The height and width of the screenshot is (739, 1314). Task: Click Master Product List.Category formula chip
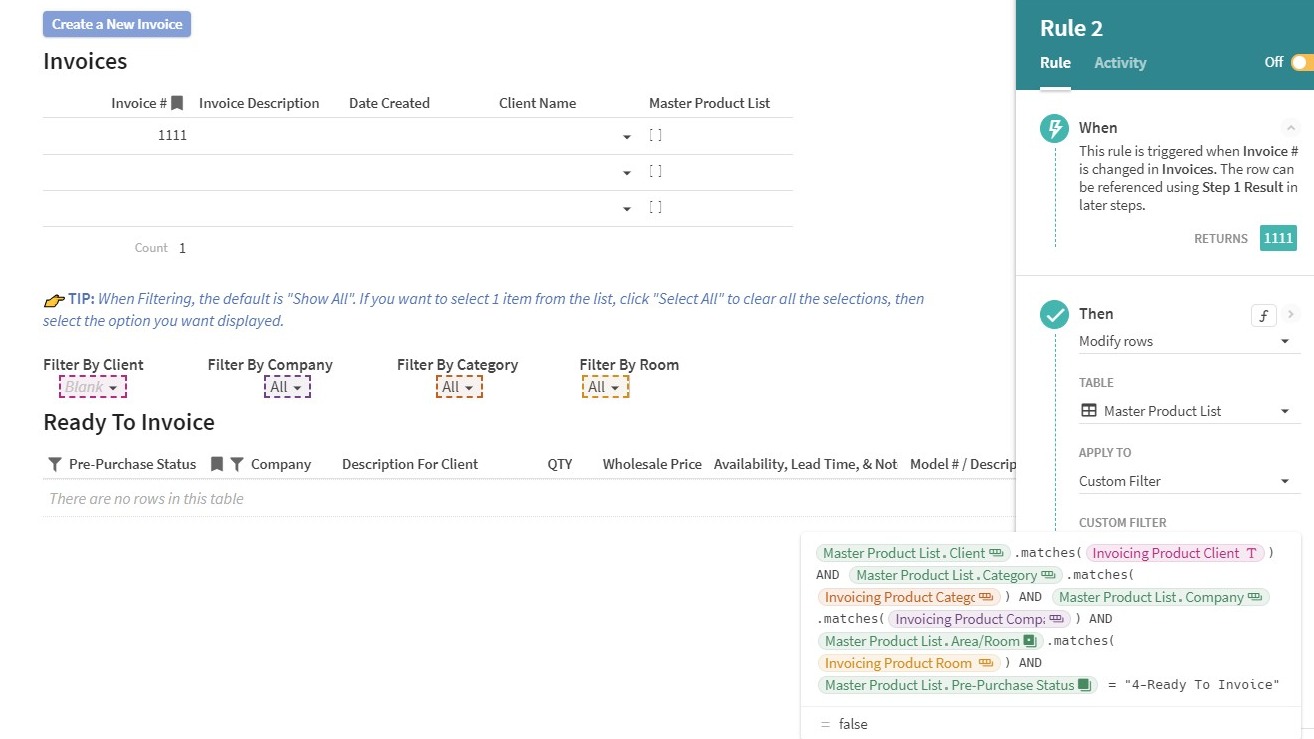point(956,575)
